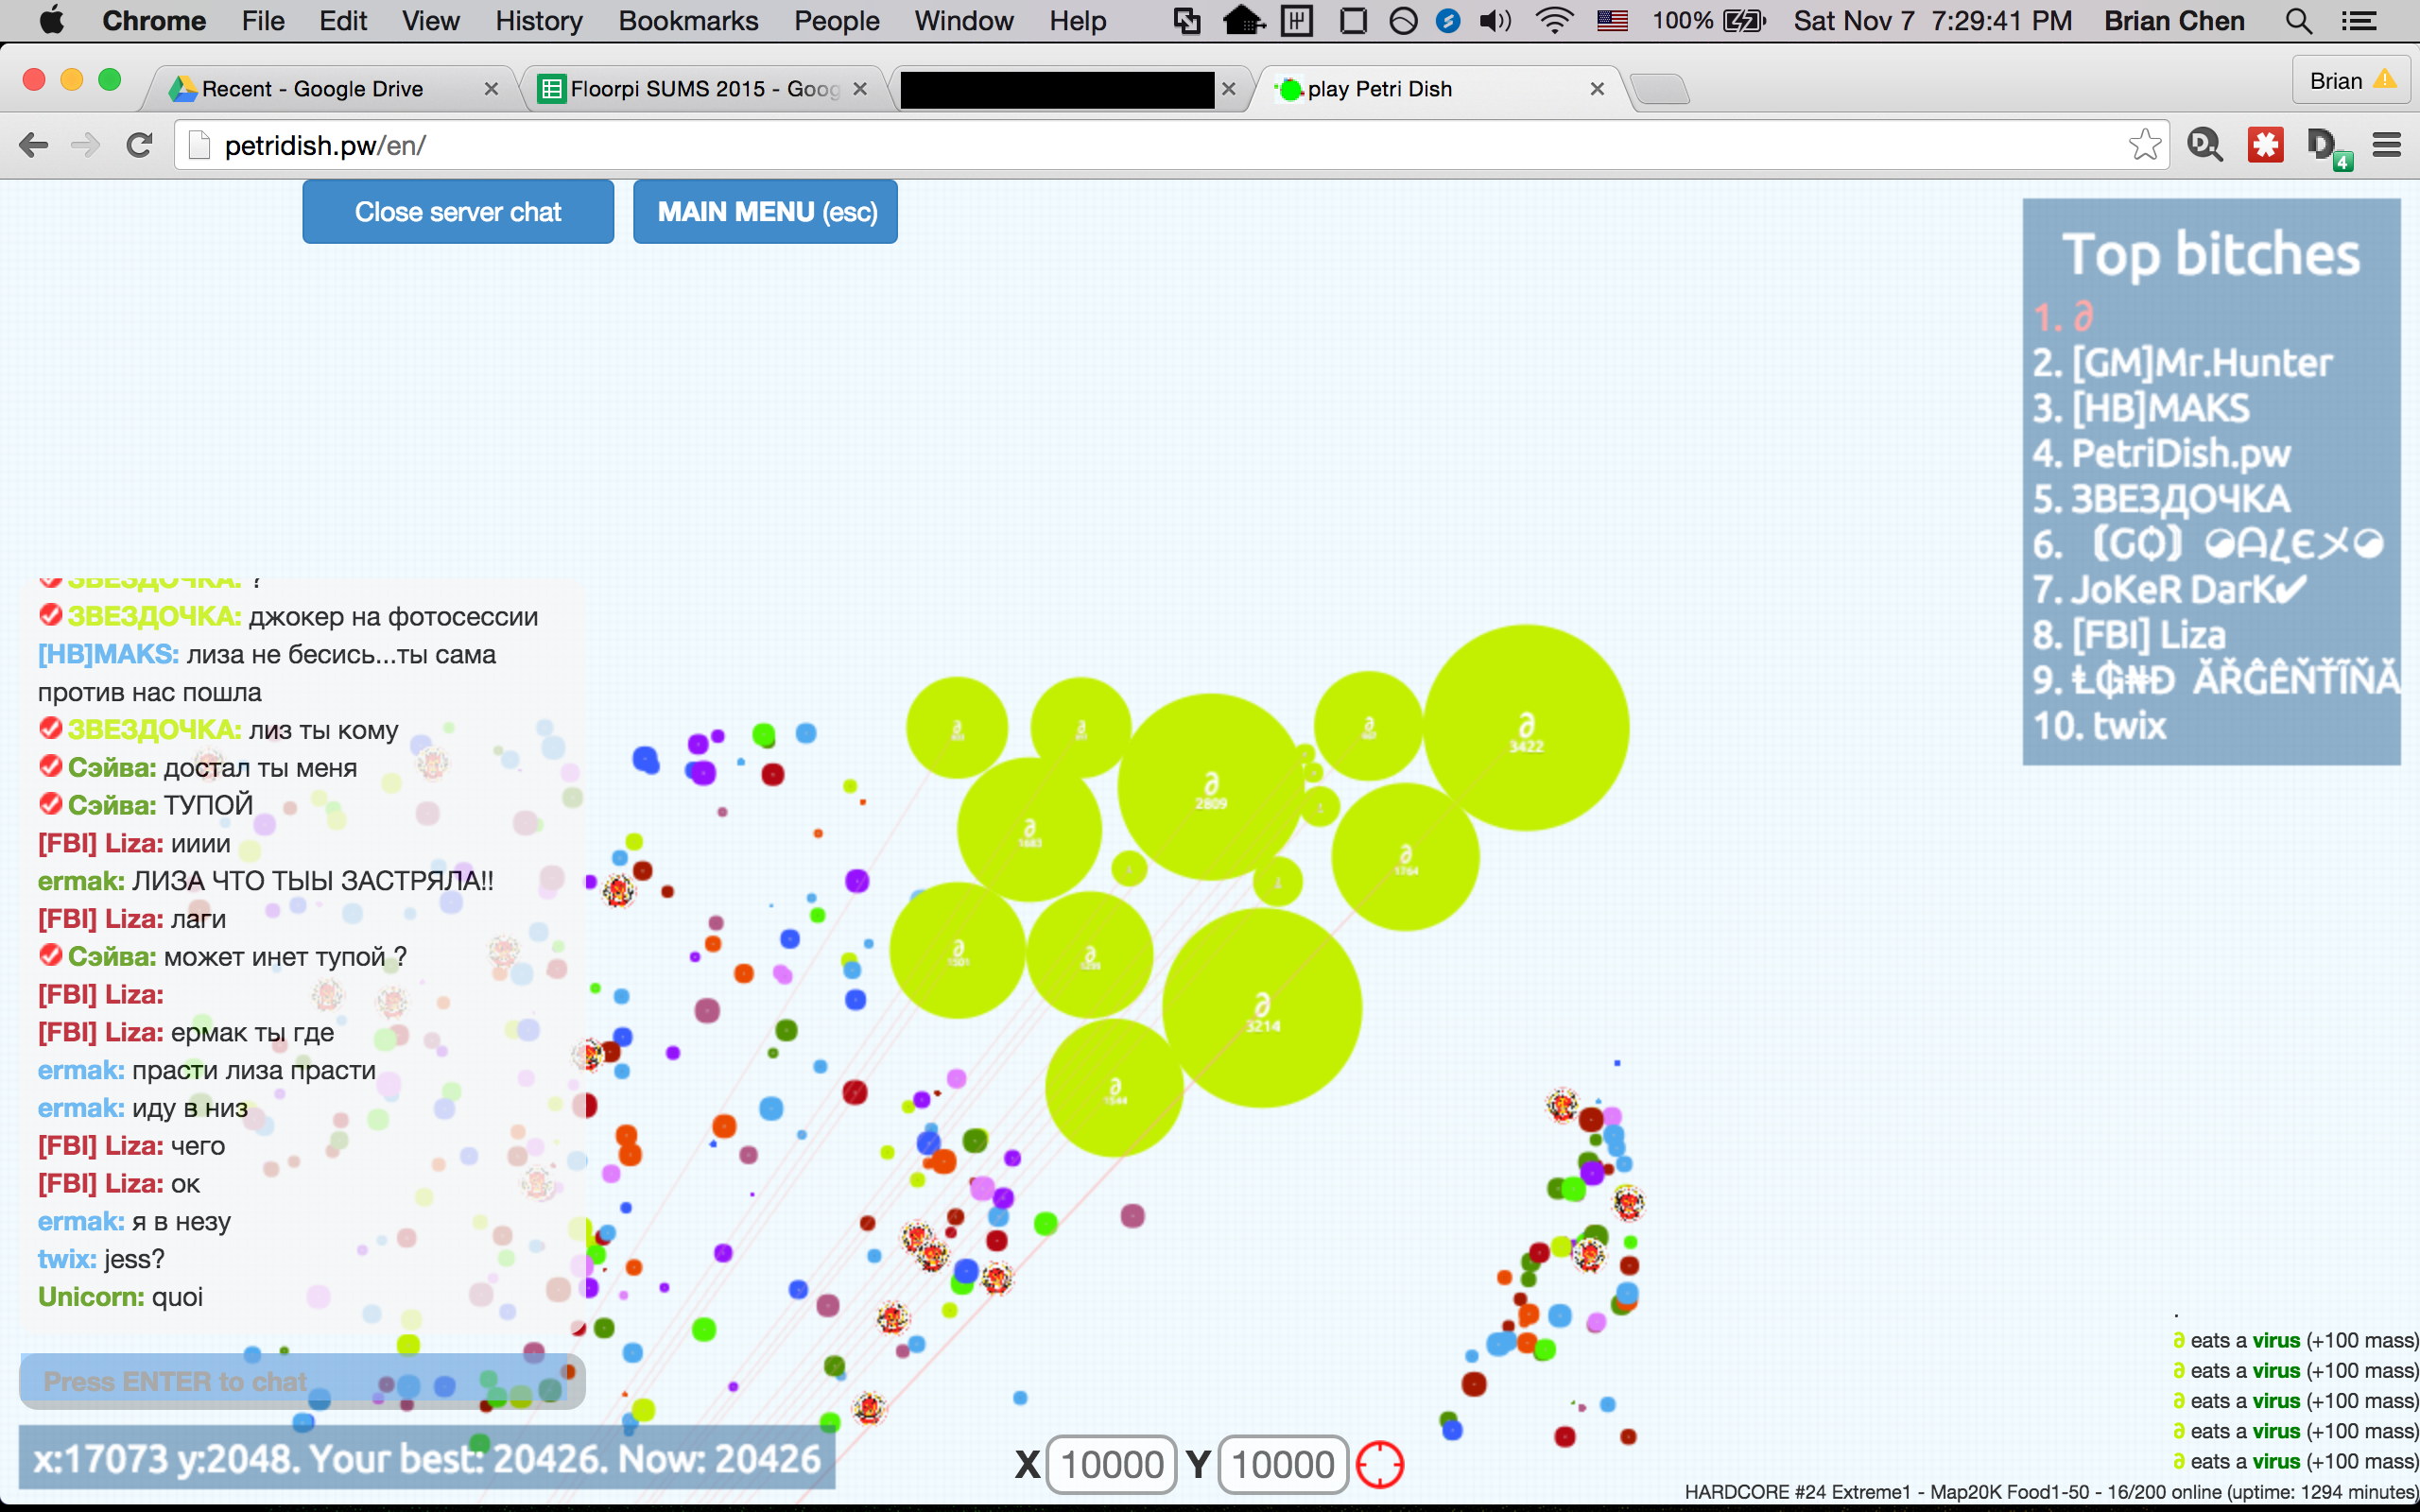Click the D extension with badge 4
2420x1512 pixels.
pyautogui.click(x=2324, y=145)
